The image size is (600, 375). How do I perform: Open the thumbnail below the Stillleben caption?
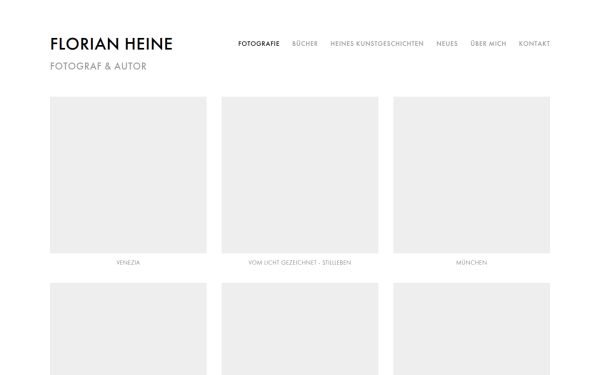[x=300, y=329]
